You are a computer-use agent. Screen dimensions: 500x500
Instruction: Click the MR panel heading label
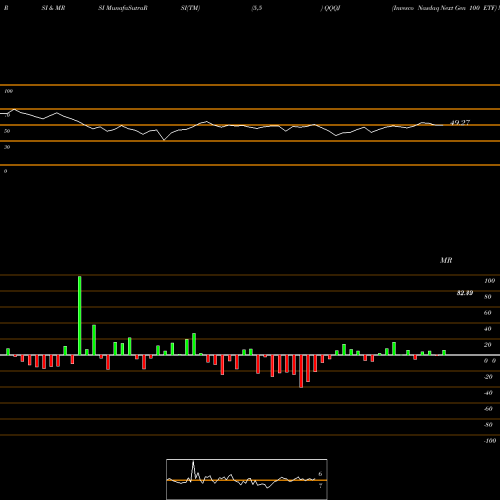point(446,260)
